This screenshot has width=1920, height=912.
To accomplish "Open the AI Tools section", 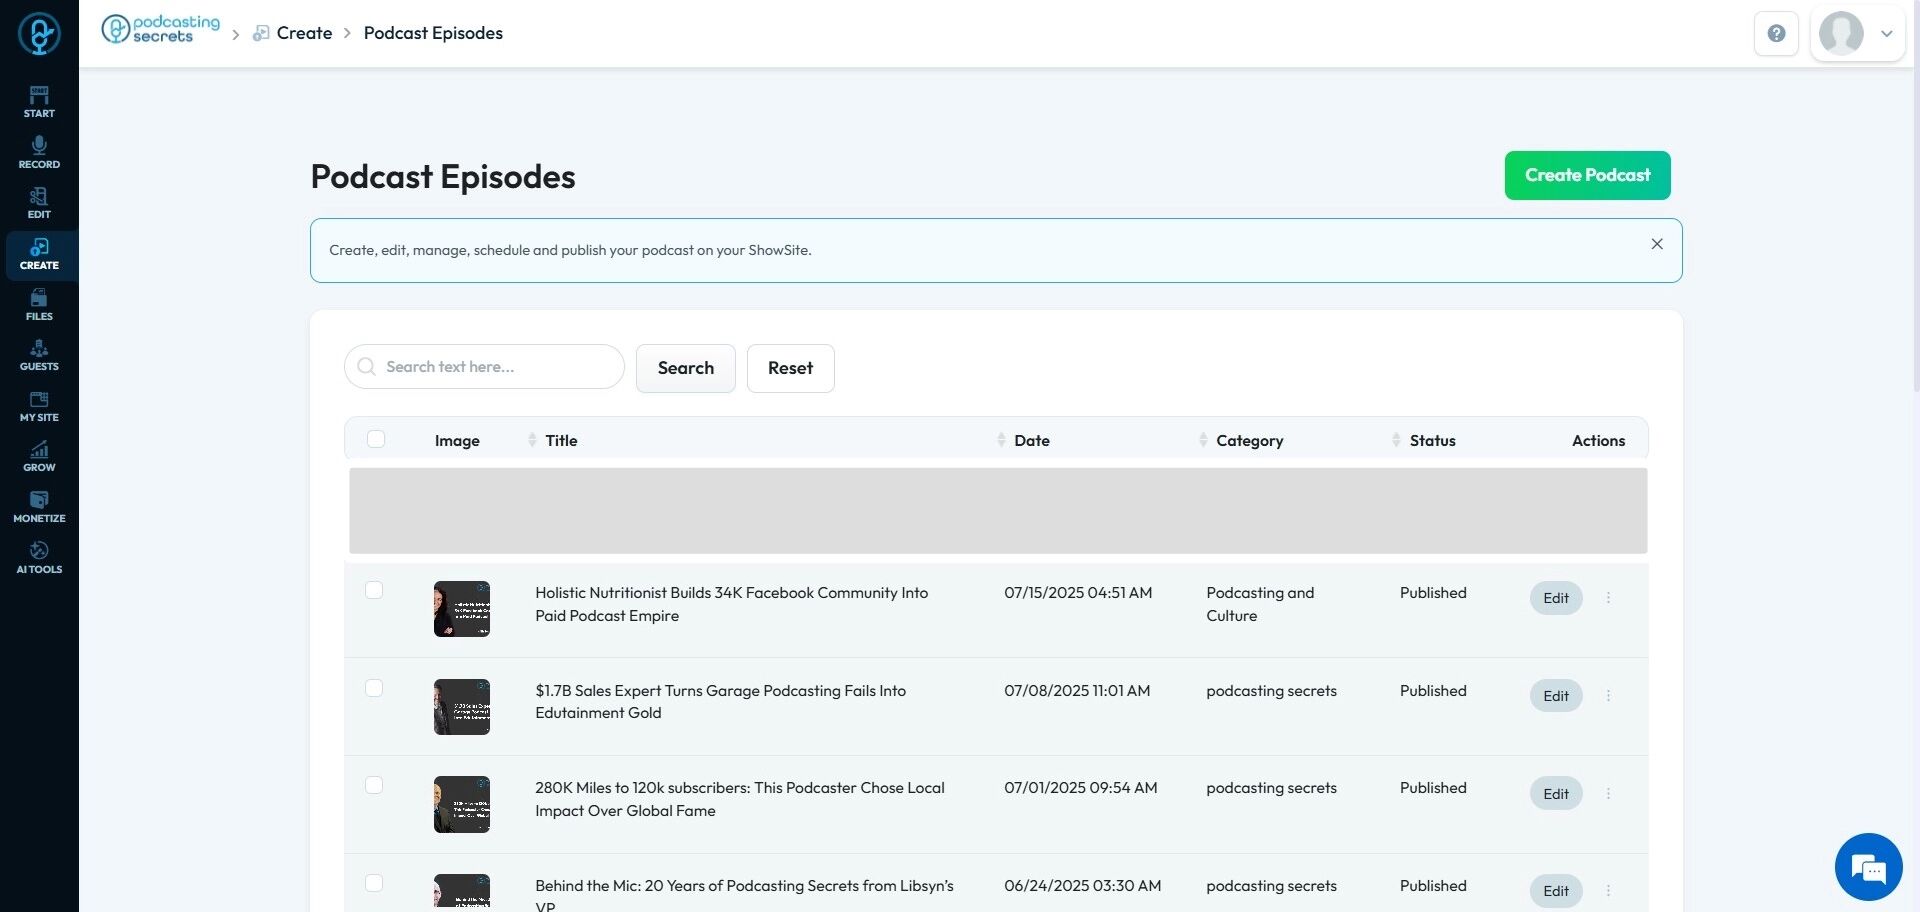I will 39,558.
